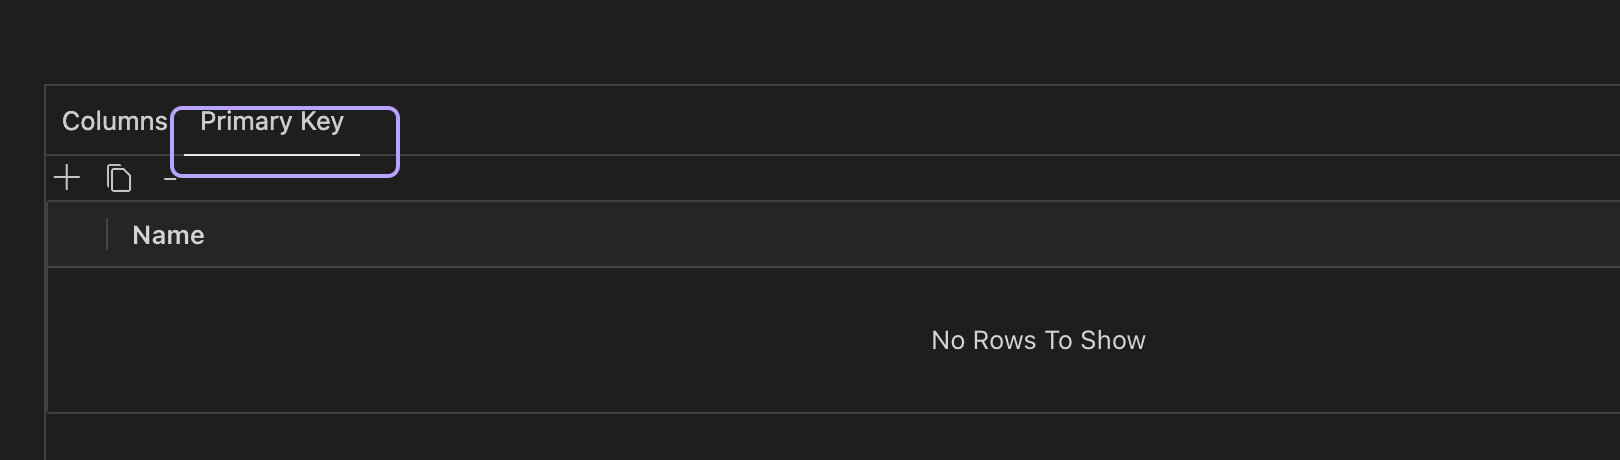Click the duplicate row copy icon
The height and width of the screenshot is (460, 1620).
(119, 178)
